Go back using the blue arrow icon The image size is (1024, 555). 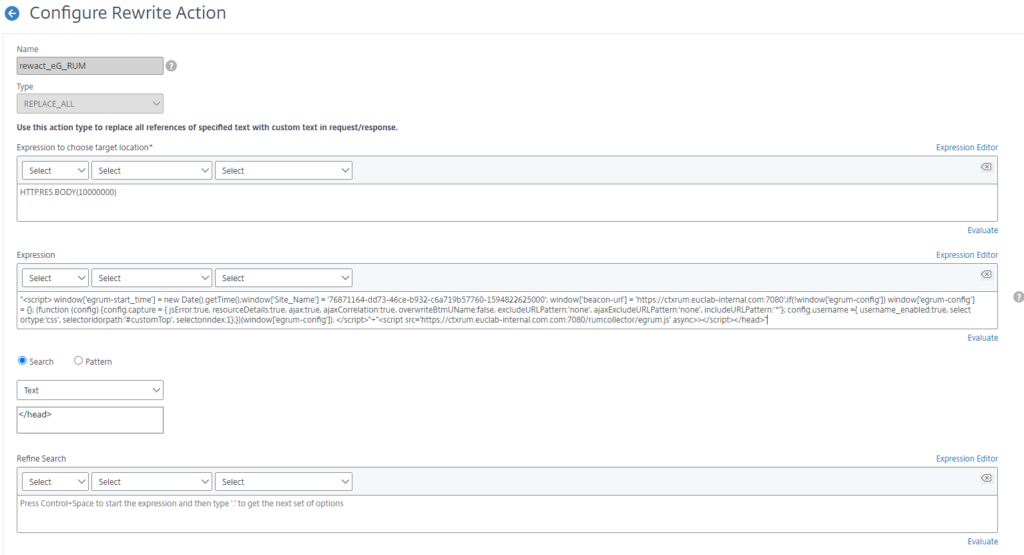tap(12, 13)
